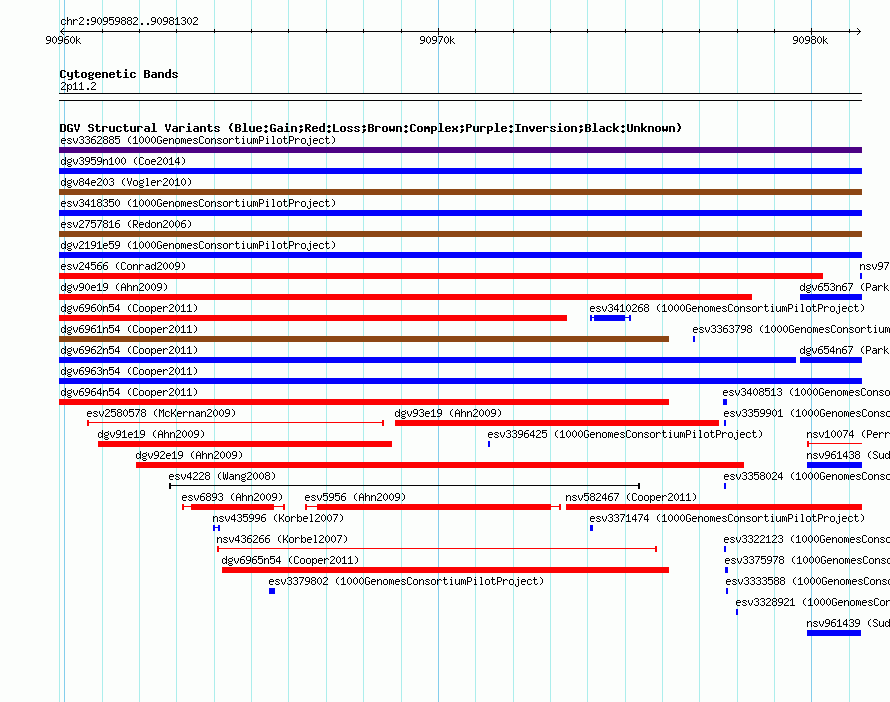This screenshot has width=890, height=702.
Task: Click the thin red esv2580578 loss line
Action: point(236,423)
